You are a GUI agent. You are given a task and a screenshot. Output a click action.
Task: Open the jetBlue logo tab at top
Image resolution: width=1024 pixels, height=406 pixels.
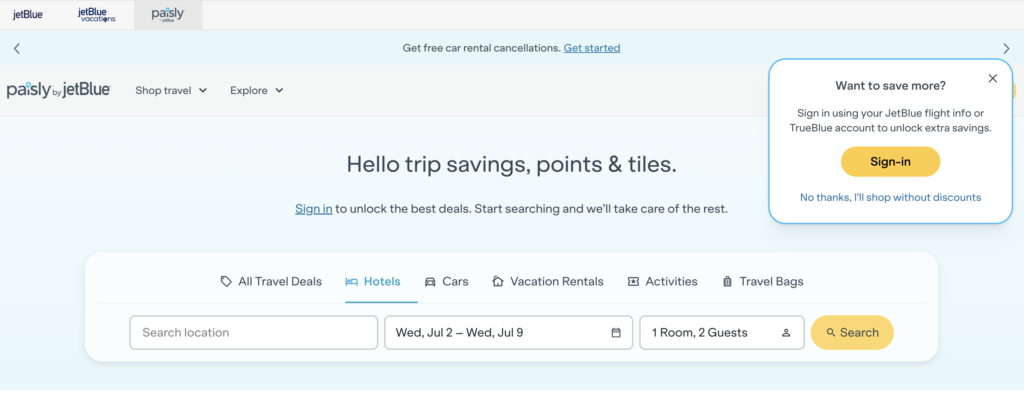click(x=28, y=14)
